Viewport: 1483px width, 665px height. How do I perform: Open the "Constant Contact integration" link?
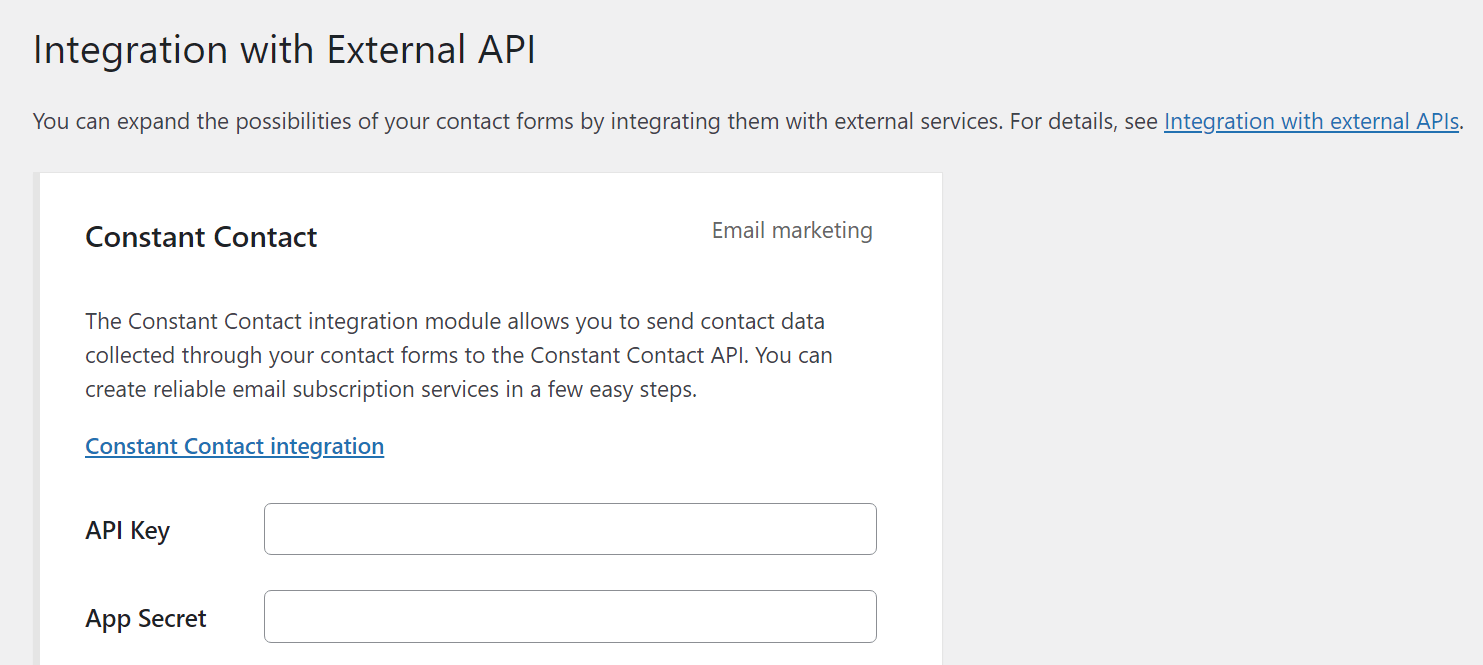coord(234,446)
